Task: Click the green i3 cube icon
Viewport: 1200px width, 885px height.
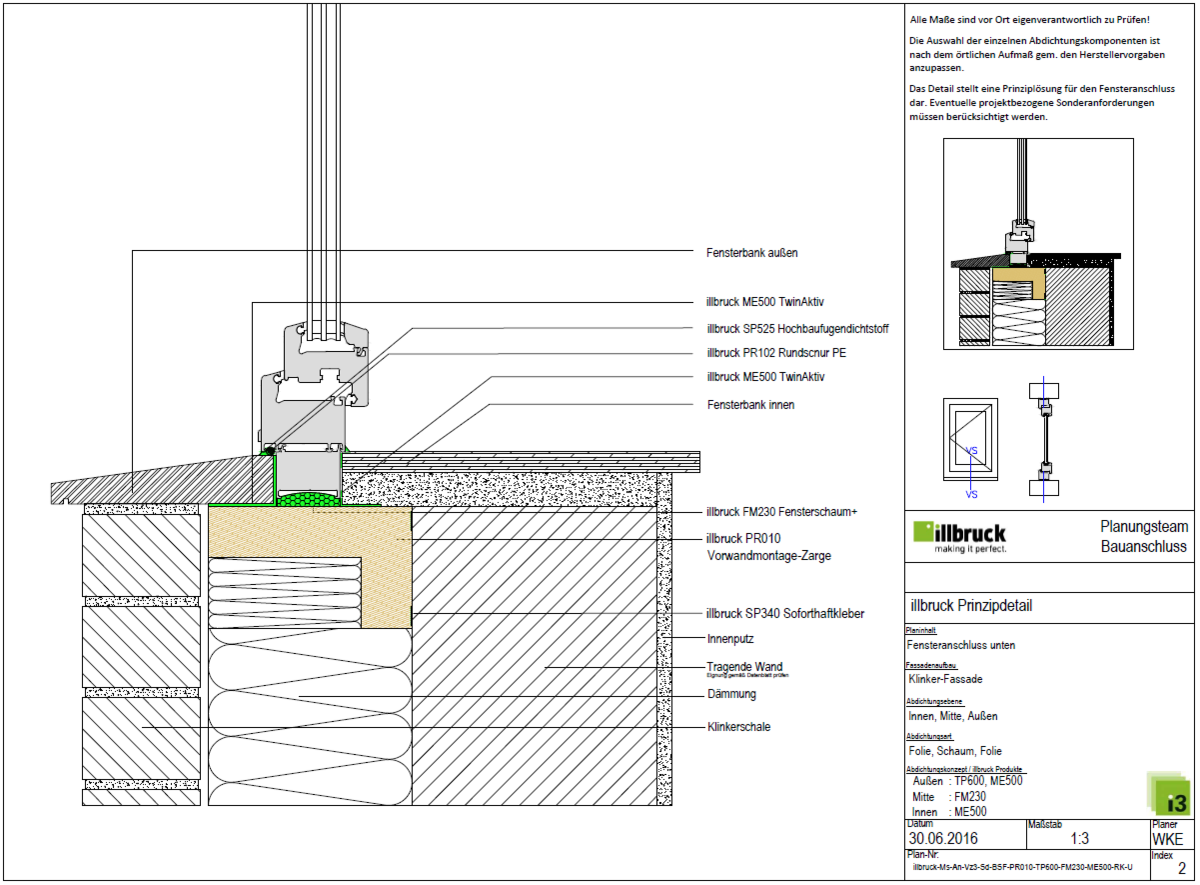Action: [x=1171, y=793]
